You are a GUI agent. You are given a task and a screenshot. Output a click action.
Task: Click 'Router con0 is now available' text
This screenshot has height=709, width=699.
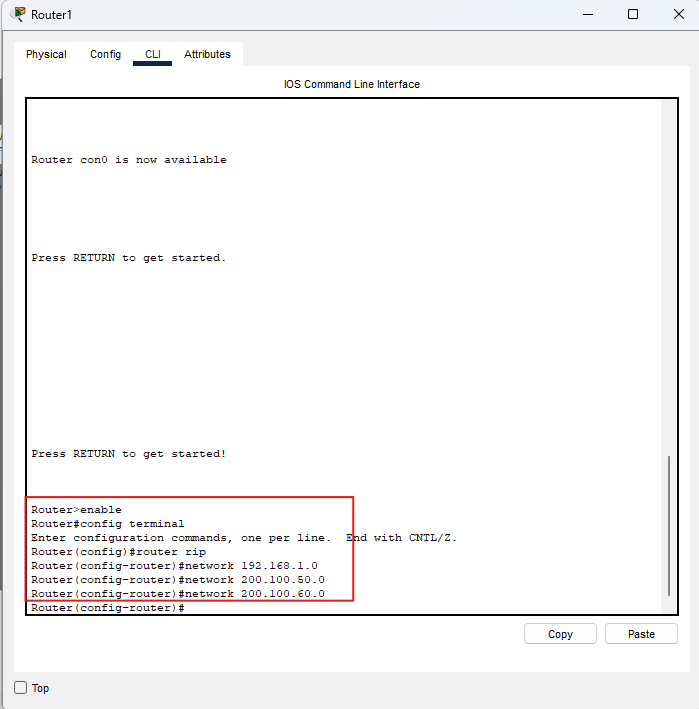click(x=129, y=160)
